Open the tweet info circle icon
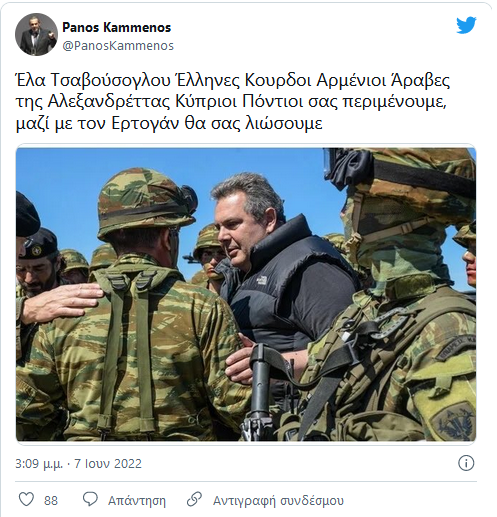Image resolution: width=497 pixels, height=517 pixels. click(466, 463)
